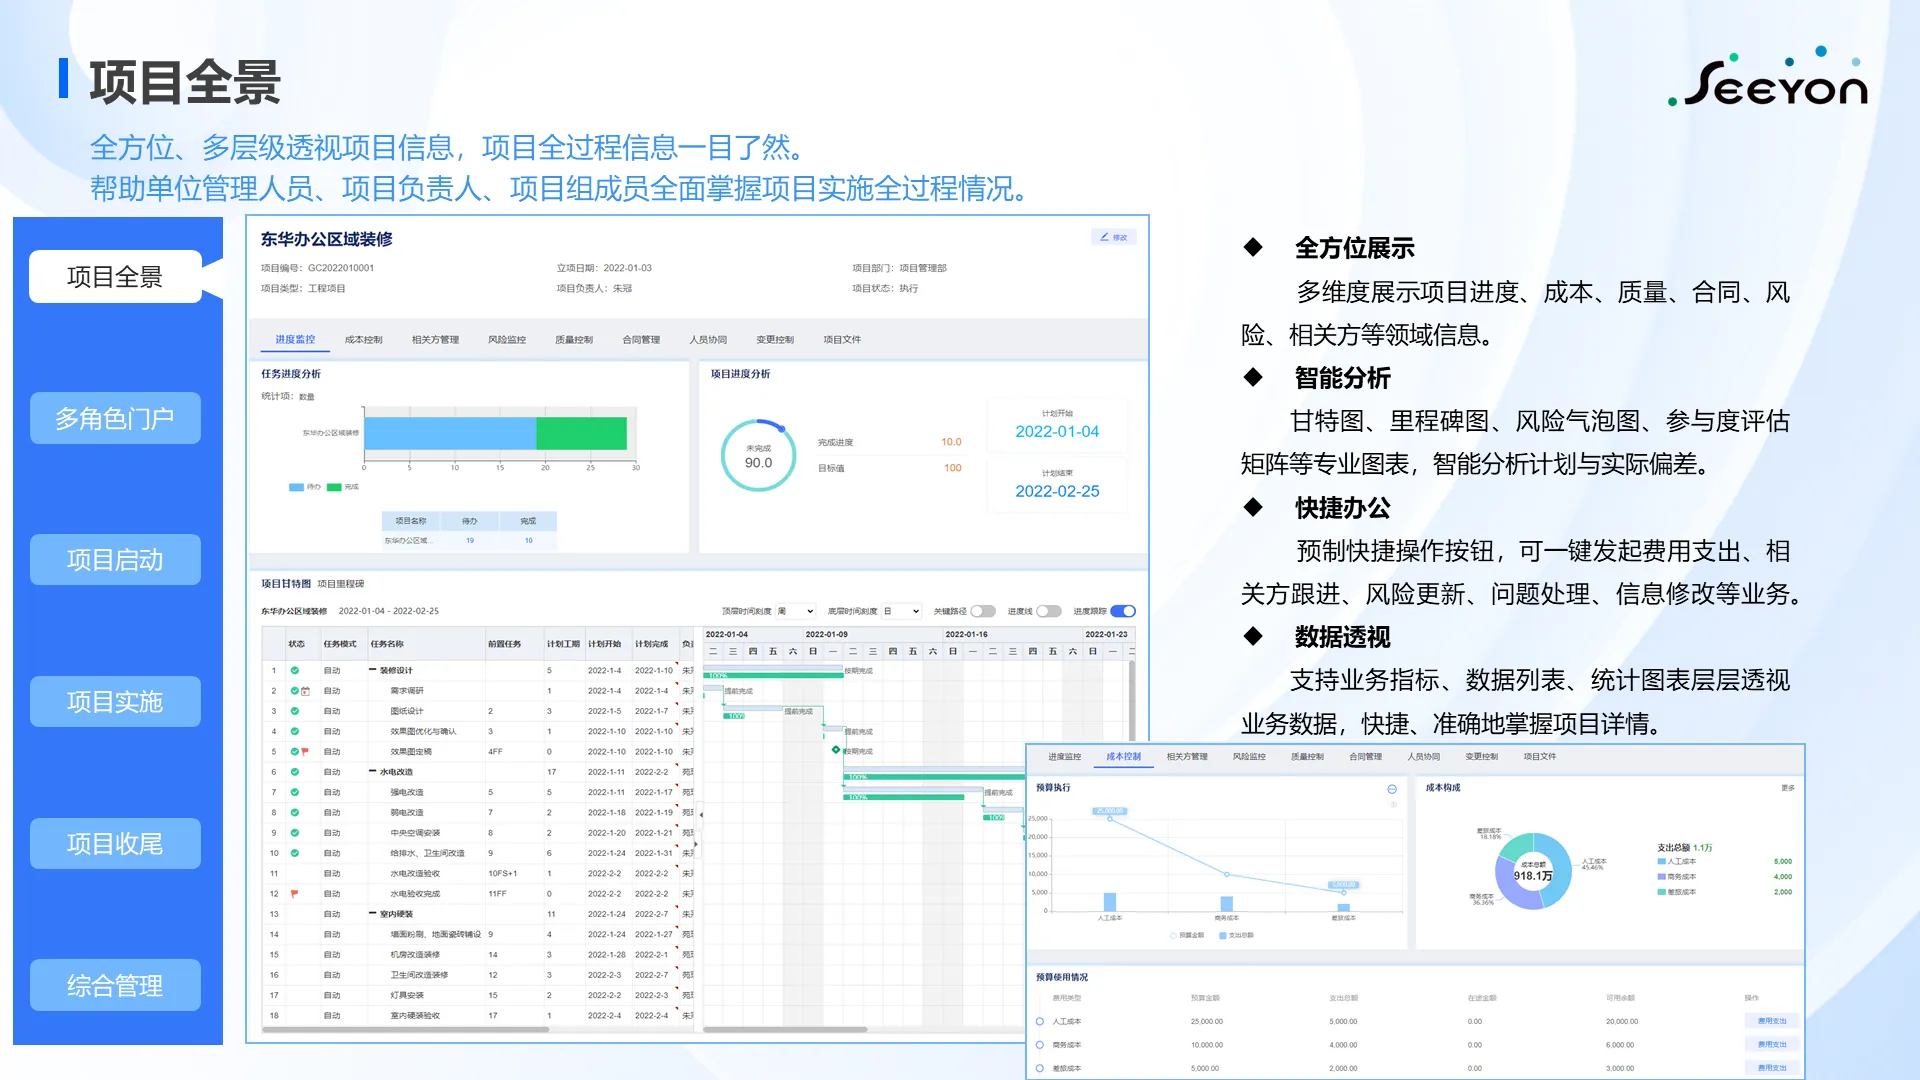Switch to the 风险监控 tab in the main panel
The image size is (1920, 1080).
pyautogui.click(x=507, y=340)
